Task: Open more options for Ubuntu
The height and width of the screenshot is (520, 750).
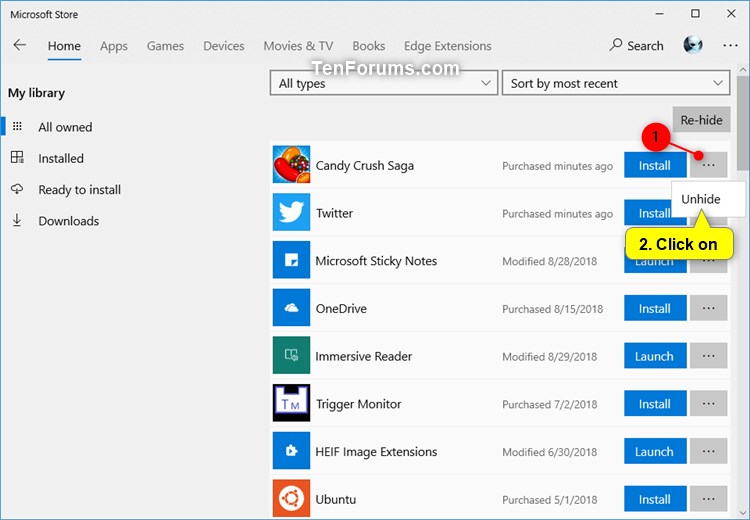Action: (708, 499)
